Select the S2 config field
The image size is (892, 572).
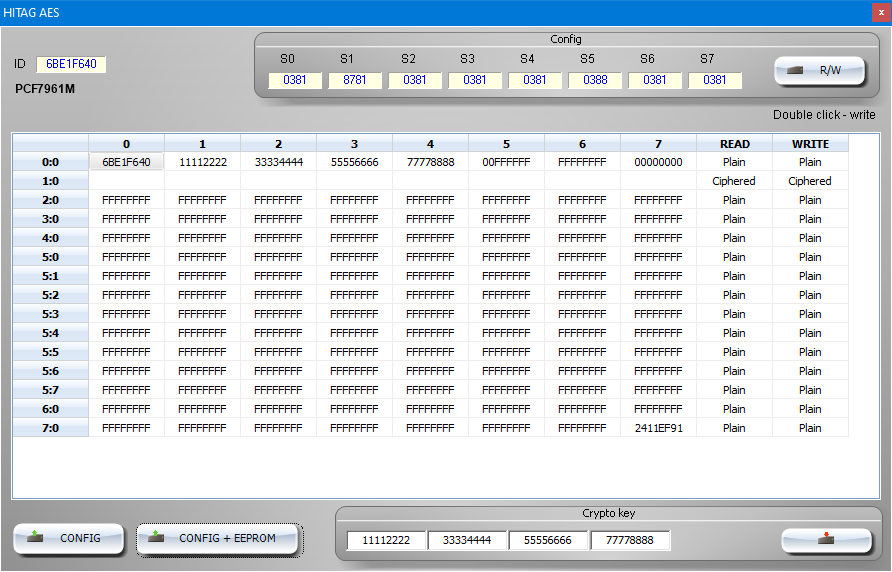tap(415, 80)
